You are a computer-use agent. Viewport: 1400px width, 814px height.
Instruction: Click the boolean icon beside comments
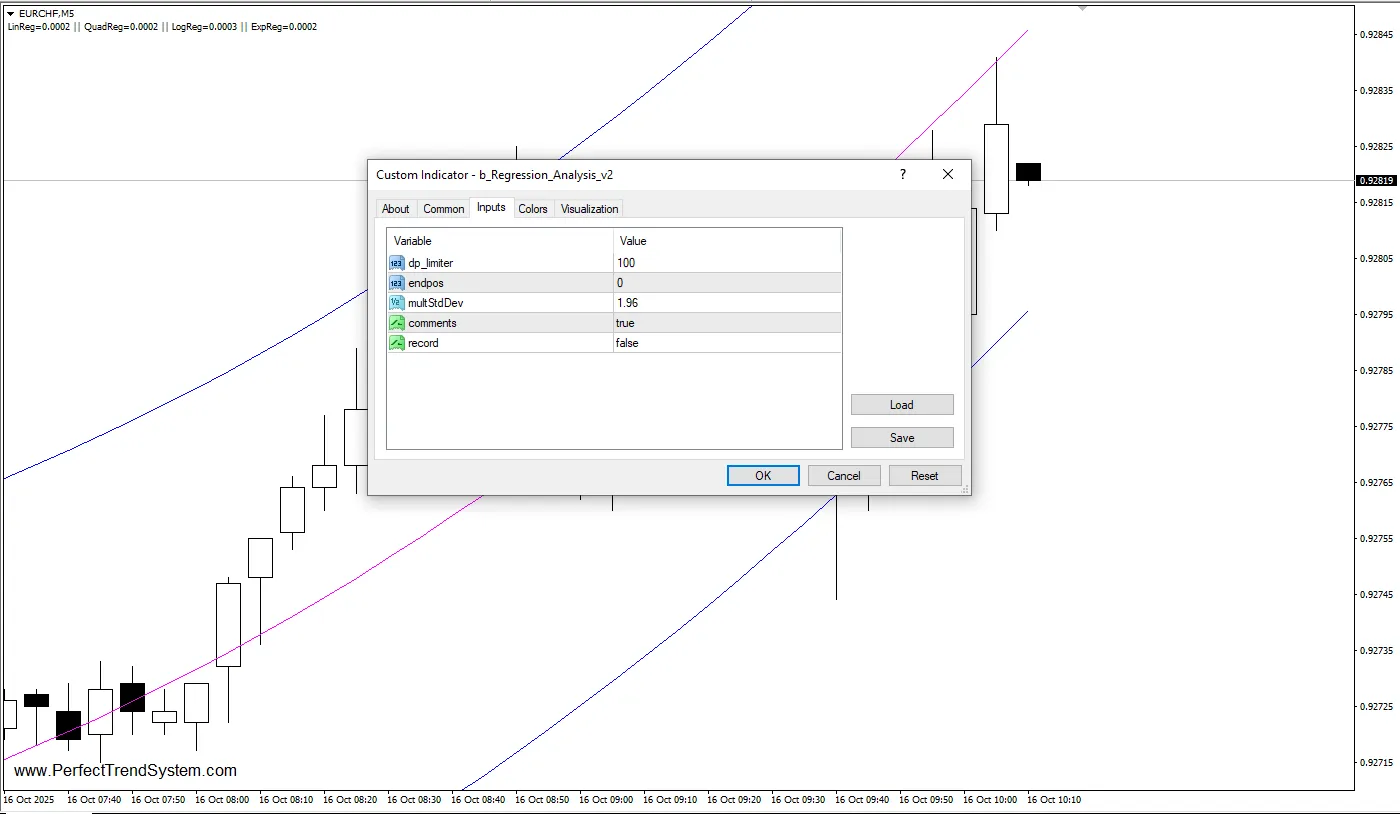coord(396,323)
